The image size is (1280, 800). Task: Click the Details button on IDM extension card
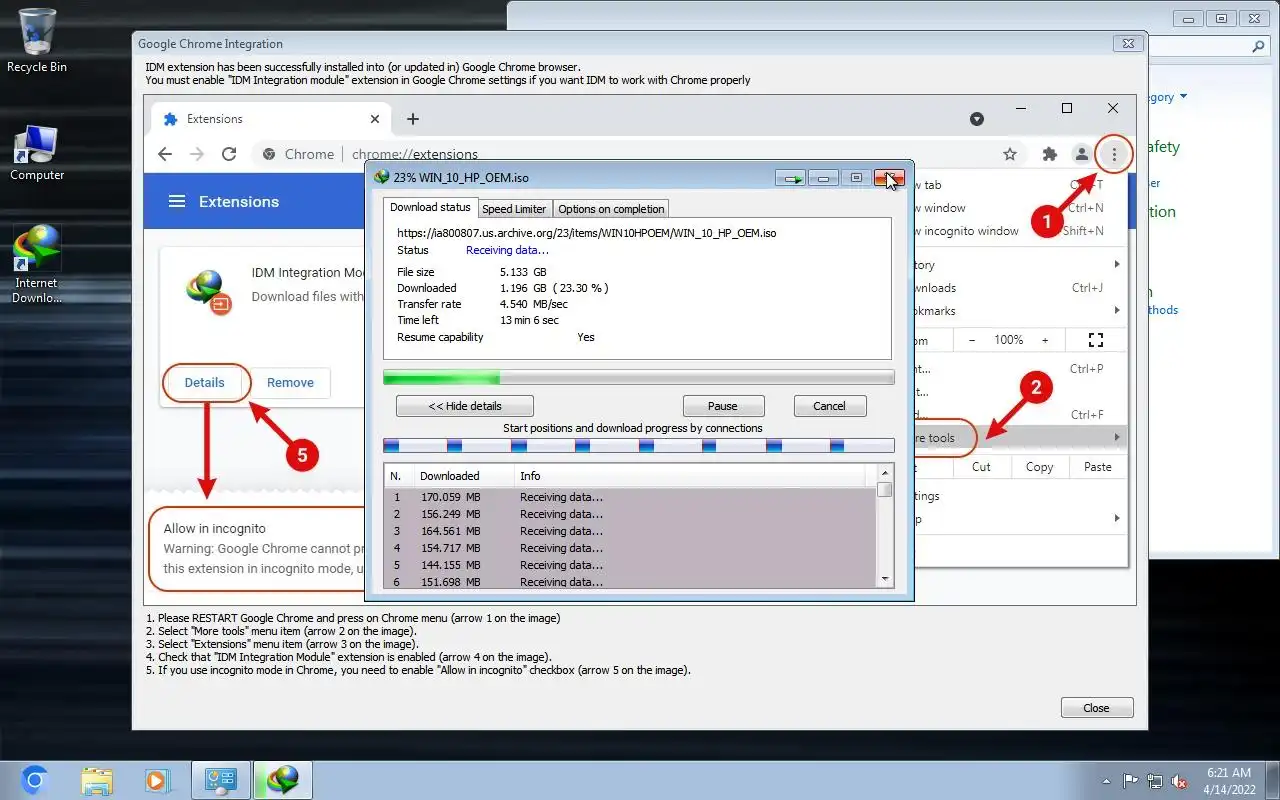click(205, 382)
